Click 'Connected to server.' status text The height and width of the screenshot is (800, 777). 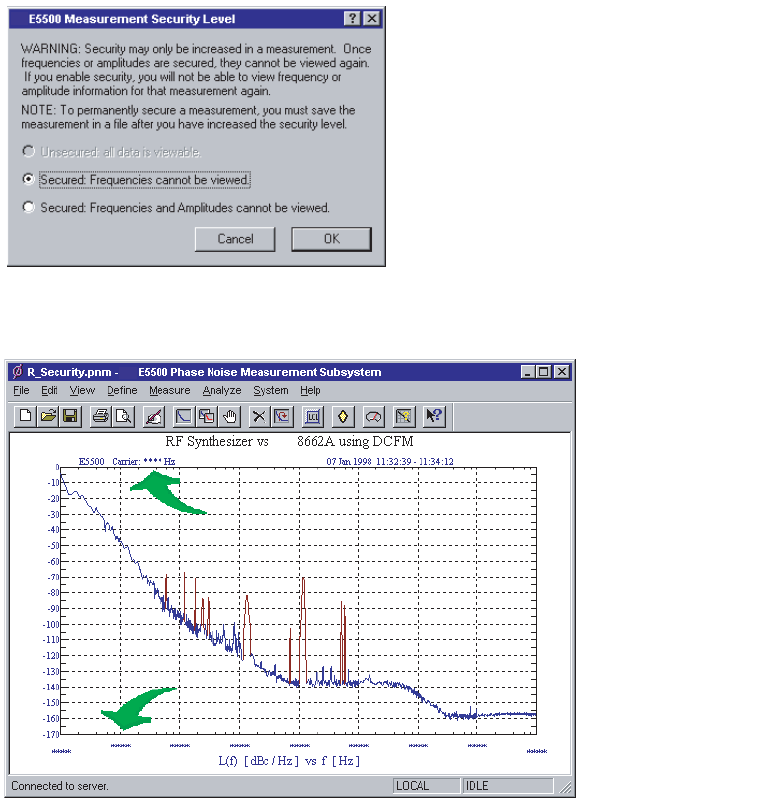coord(60,786)
